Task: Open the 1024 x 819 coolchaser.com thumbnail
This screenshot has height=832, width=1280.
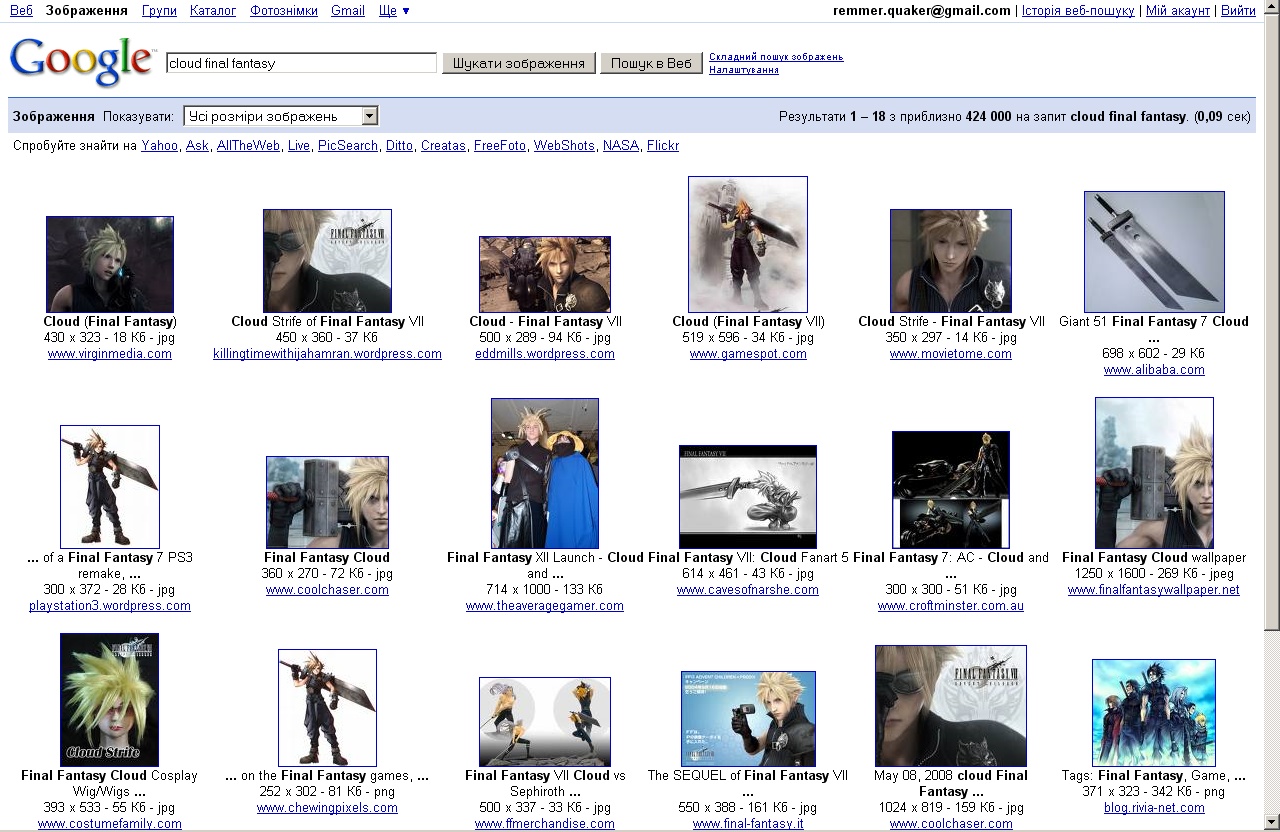Action: (951, 706)
